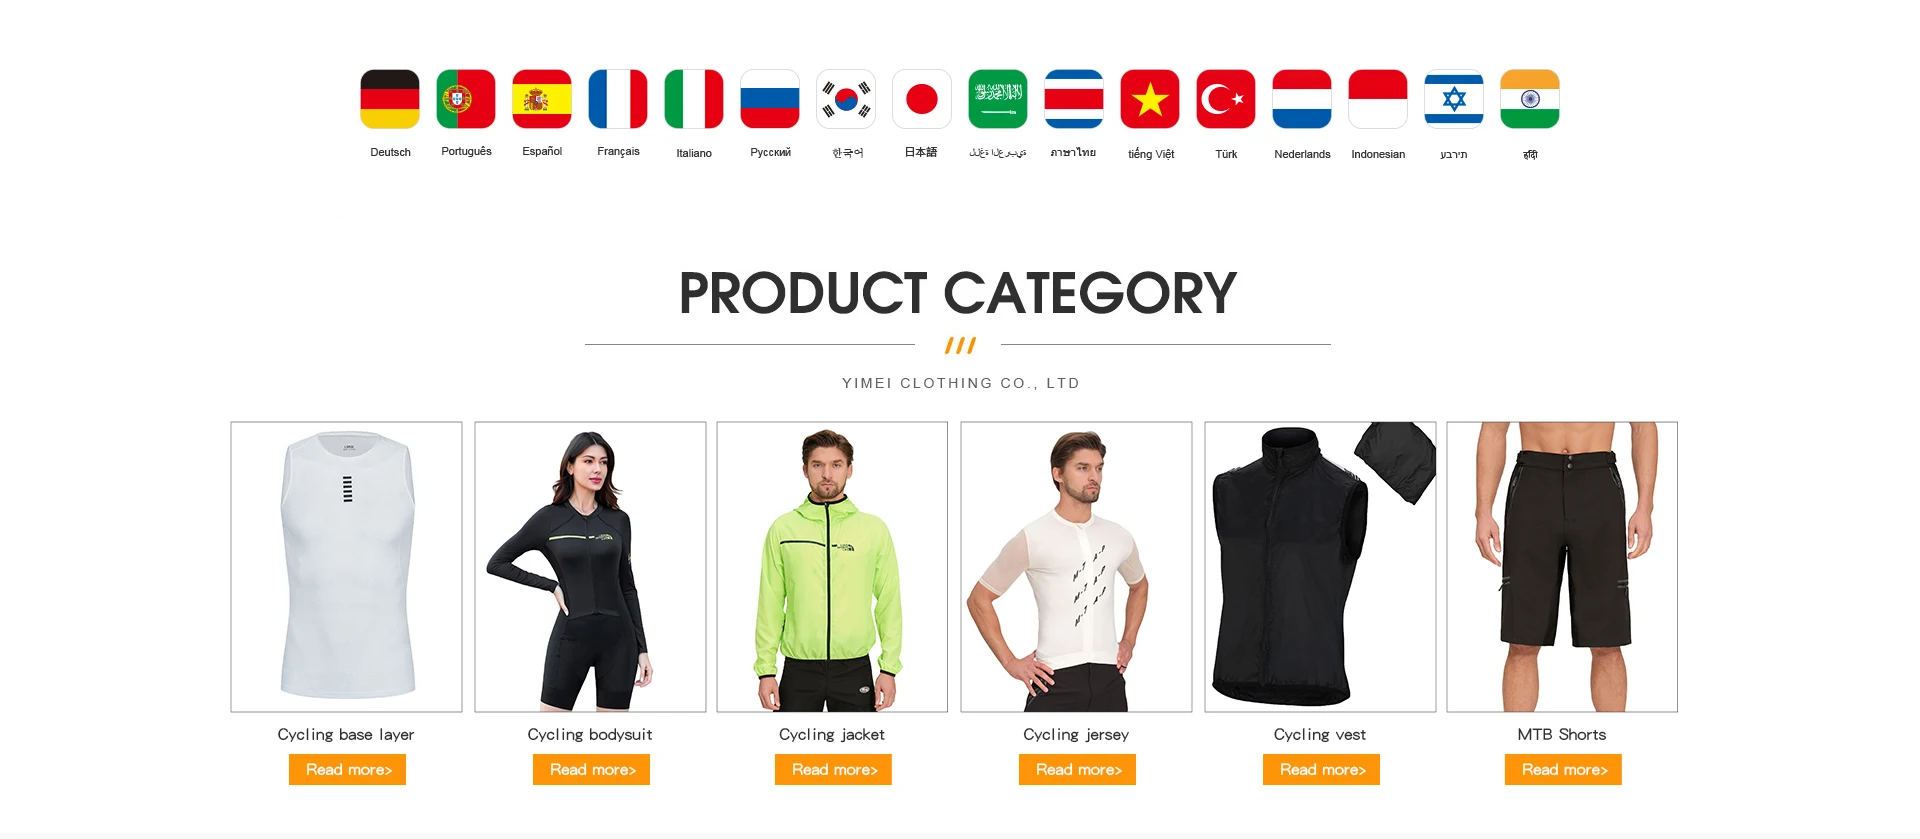Image resolution: width=1920 pixels, height=839 pixels.
Task: Choose the Korean flag icon
Action: [x=846, y=99]
